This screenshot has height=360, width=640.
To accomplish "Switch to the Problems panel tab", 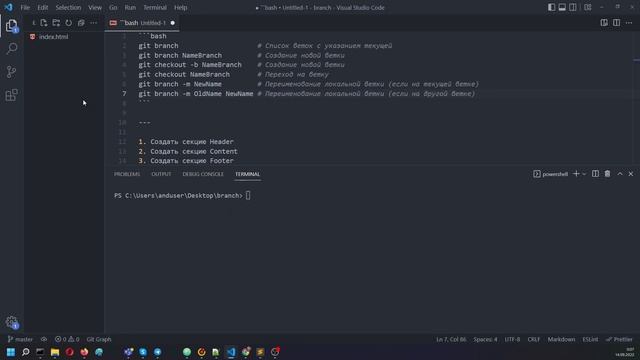I will (127, 174).
